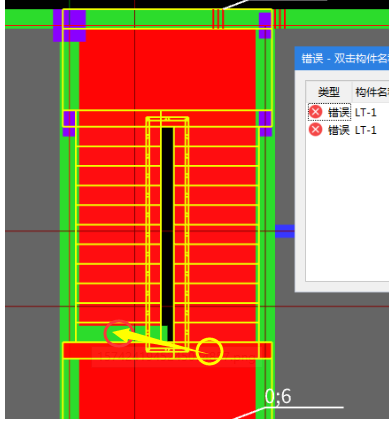Select the 构件名称 column header in the error list
The height and width of the screenshot is (424, 389).
pyautogui.click(x=371, y=92)
